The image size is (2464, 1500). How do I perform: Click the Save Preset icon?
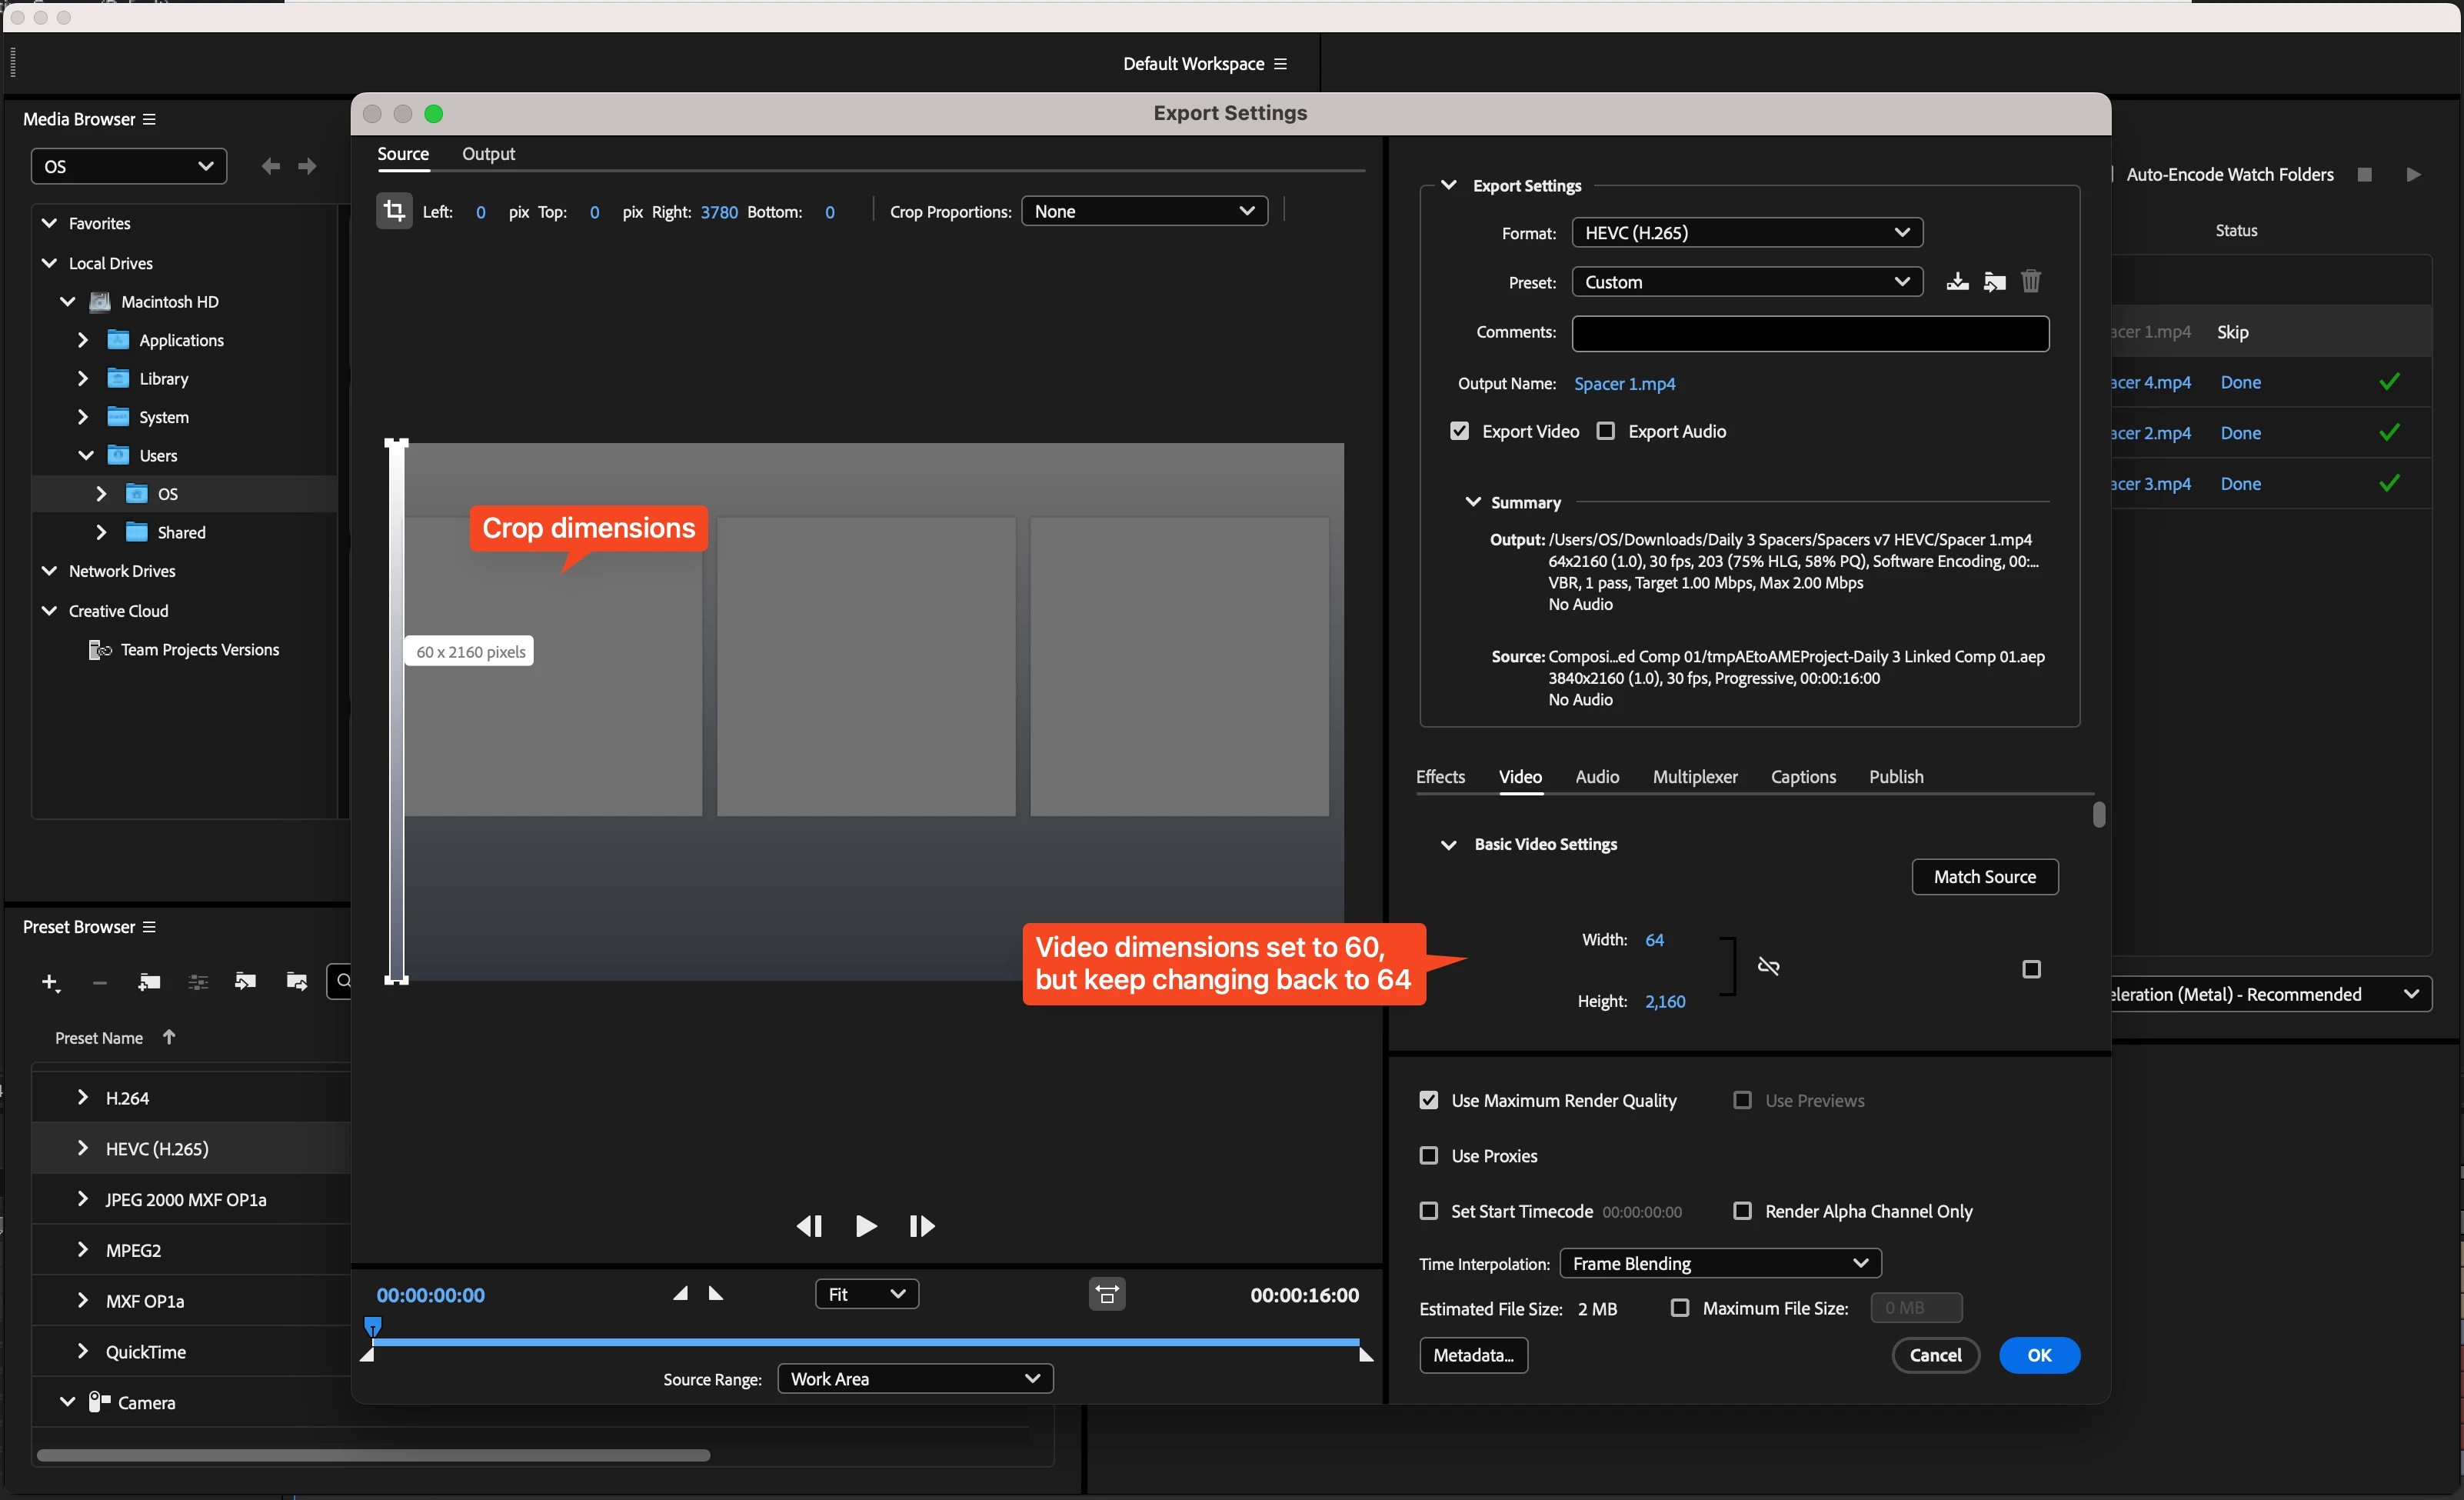point(1957,282)
